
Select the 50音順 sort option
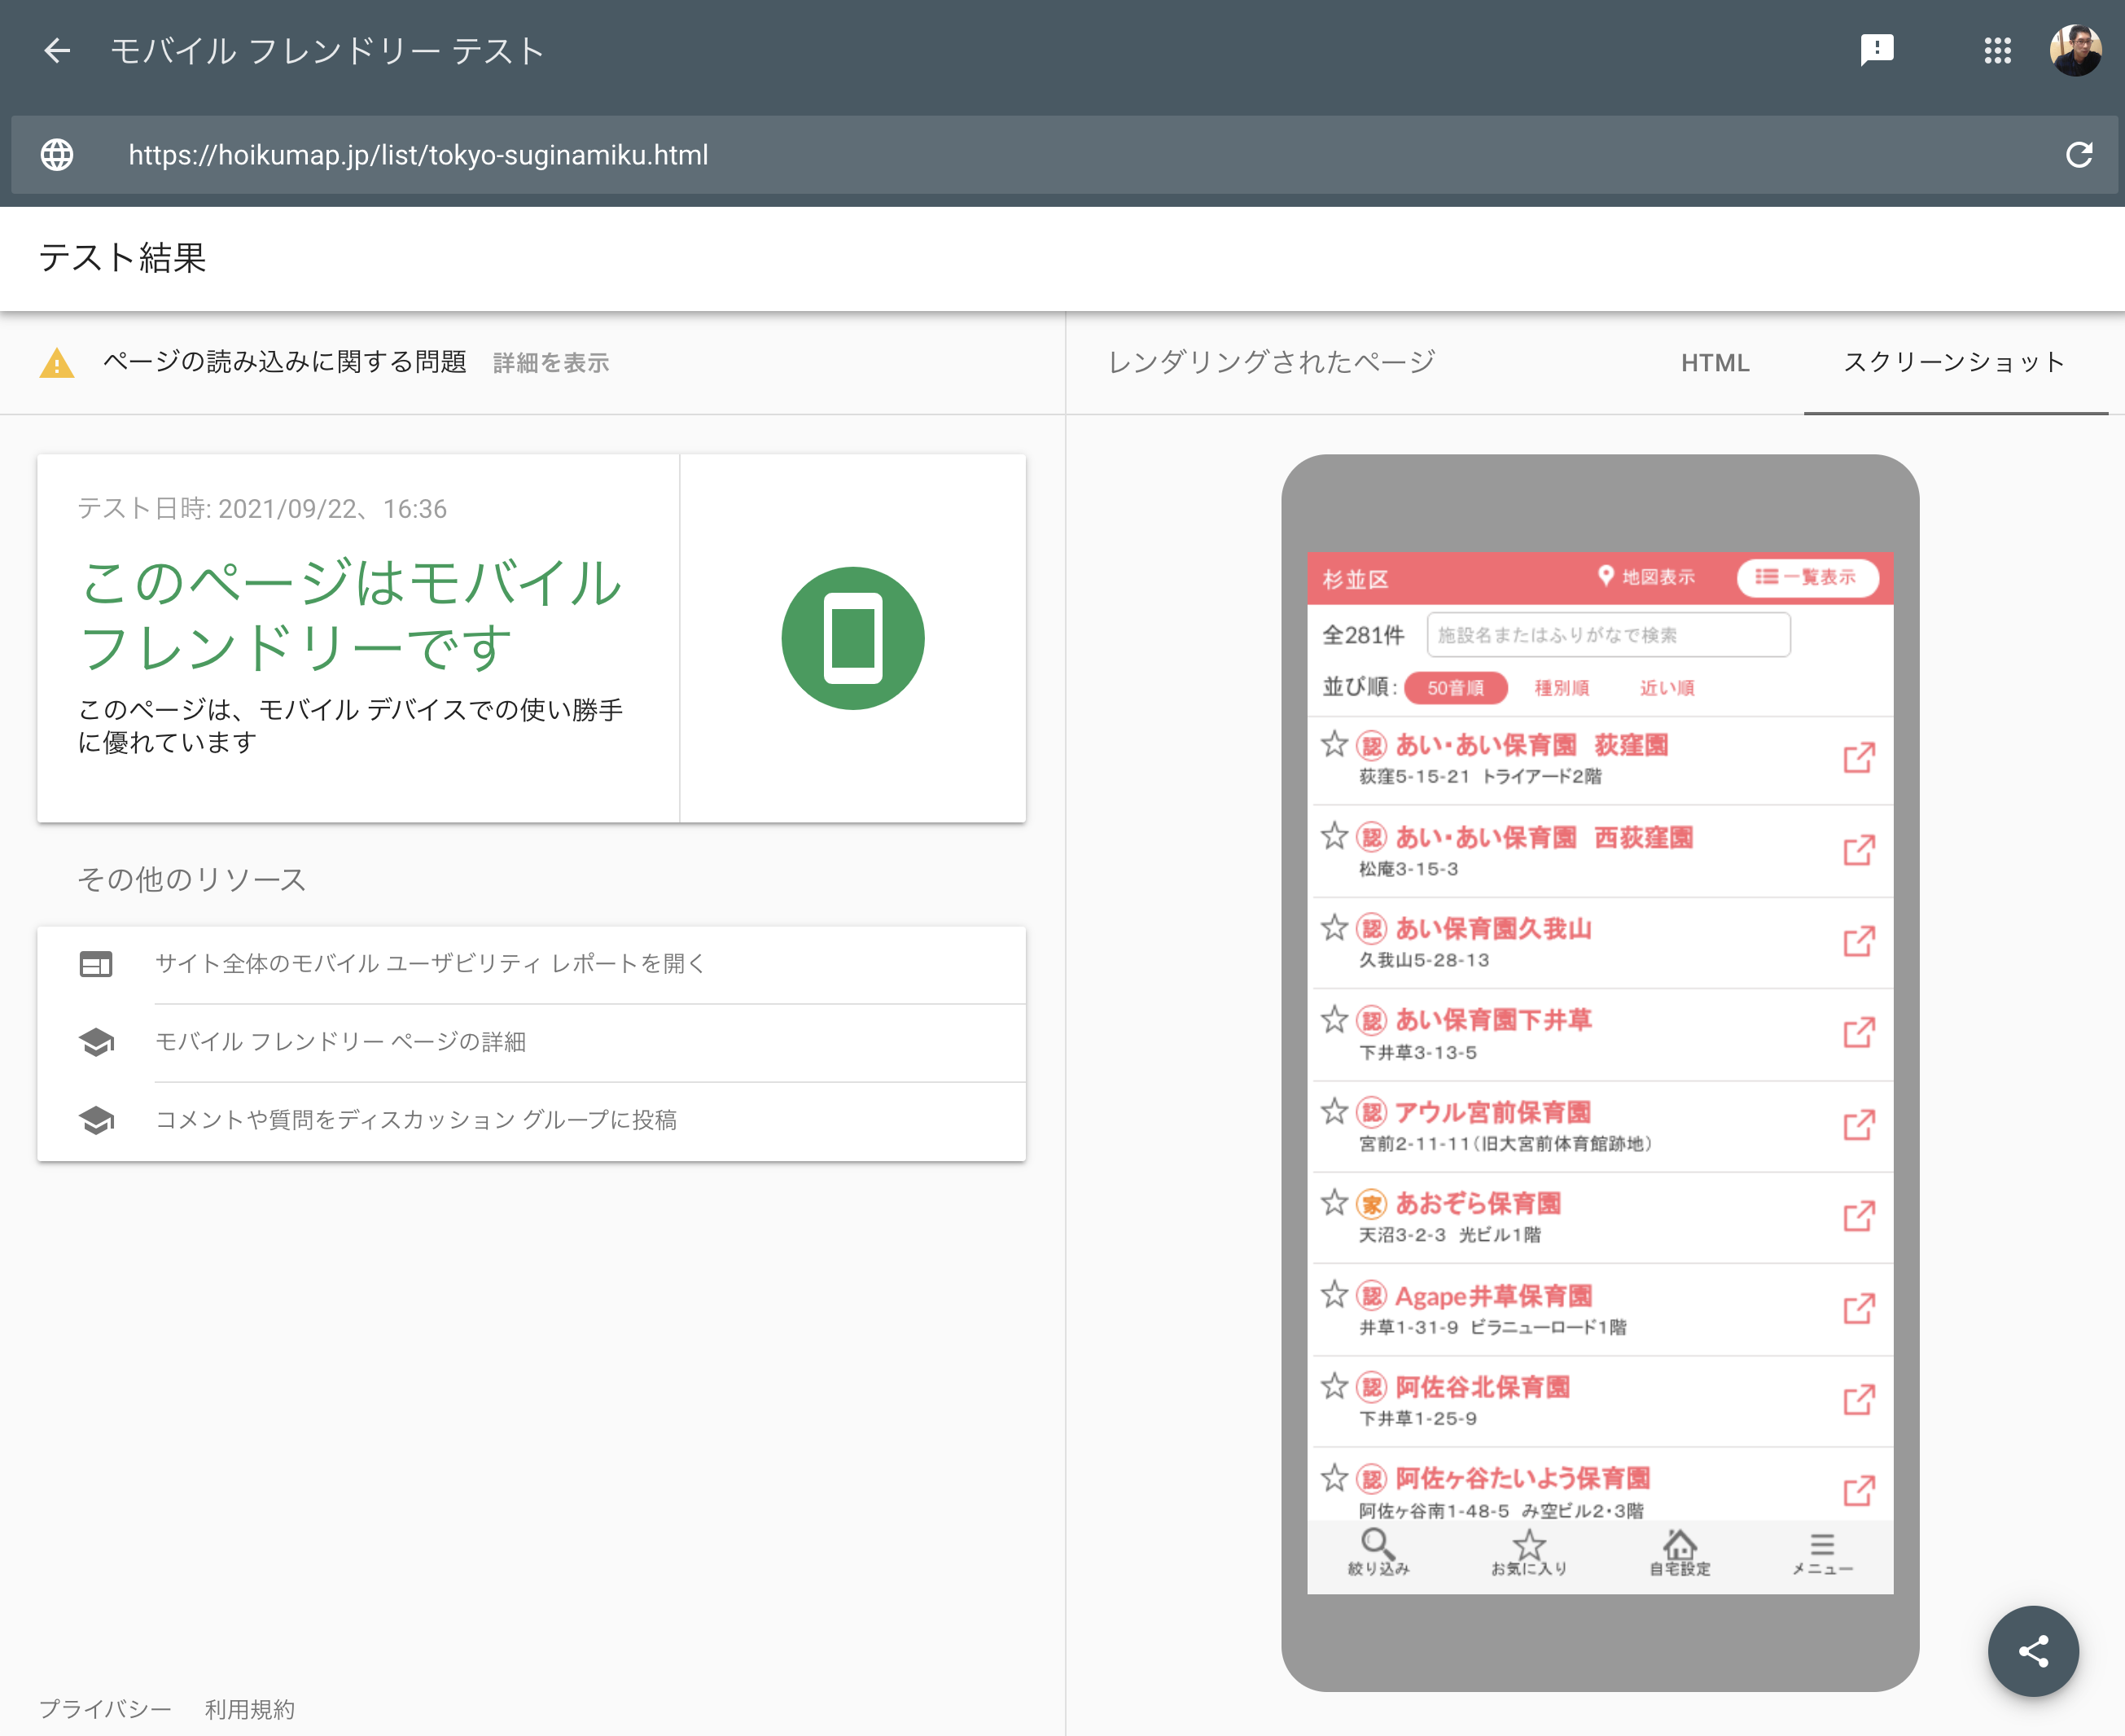tap(1454, 688)
